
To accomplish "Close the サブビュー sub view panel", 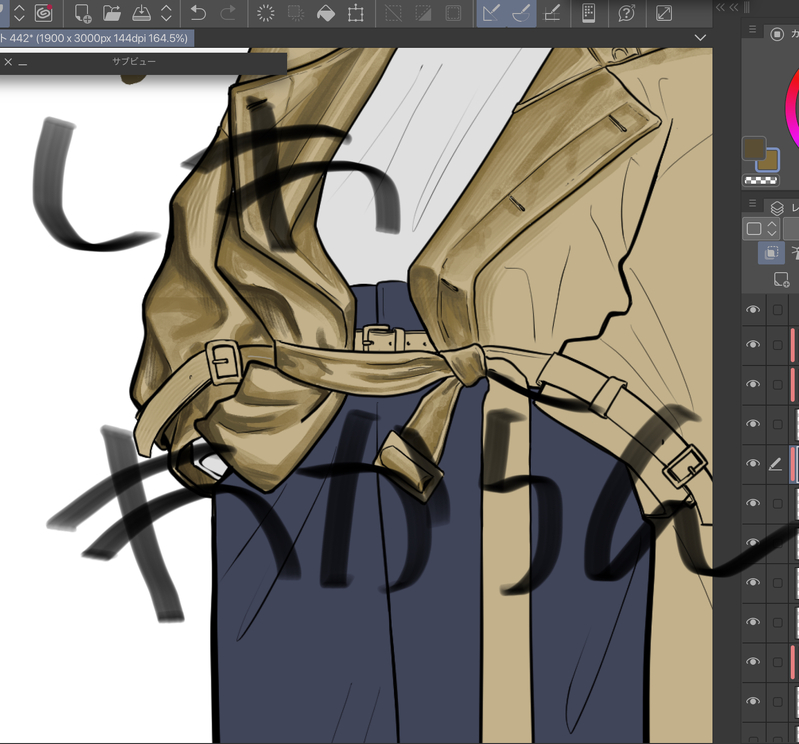I will tap(8, 62).
